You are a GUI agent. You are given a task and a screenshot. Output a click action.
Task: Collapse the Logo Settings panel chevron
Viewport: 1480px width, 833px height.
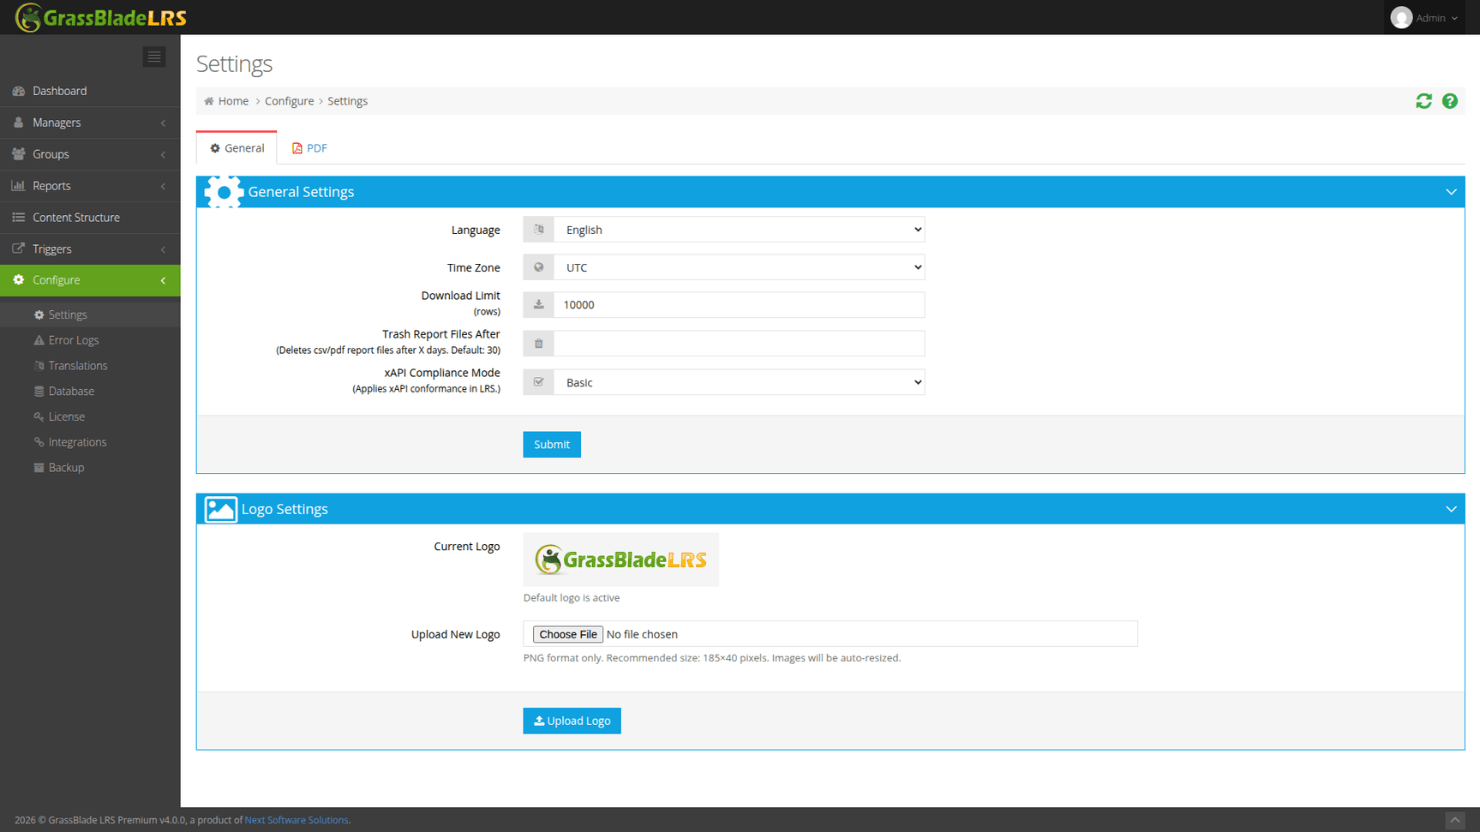tap(1451, 509)
